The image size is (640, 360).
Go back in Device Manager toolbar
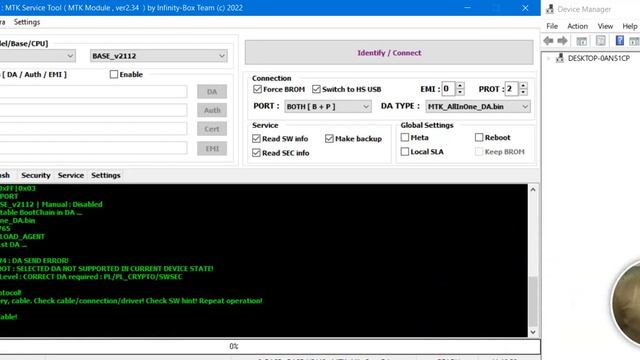click(x=549, y=41)
